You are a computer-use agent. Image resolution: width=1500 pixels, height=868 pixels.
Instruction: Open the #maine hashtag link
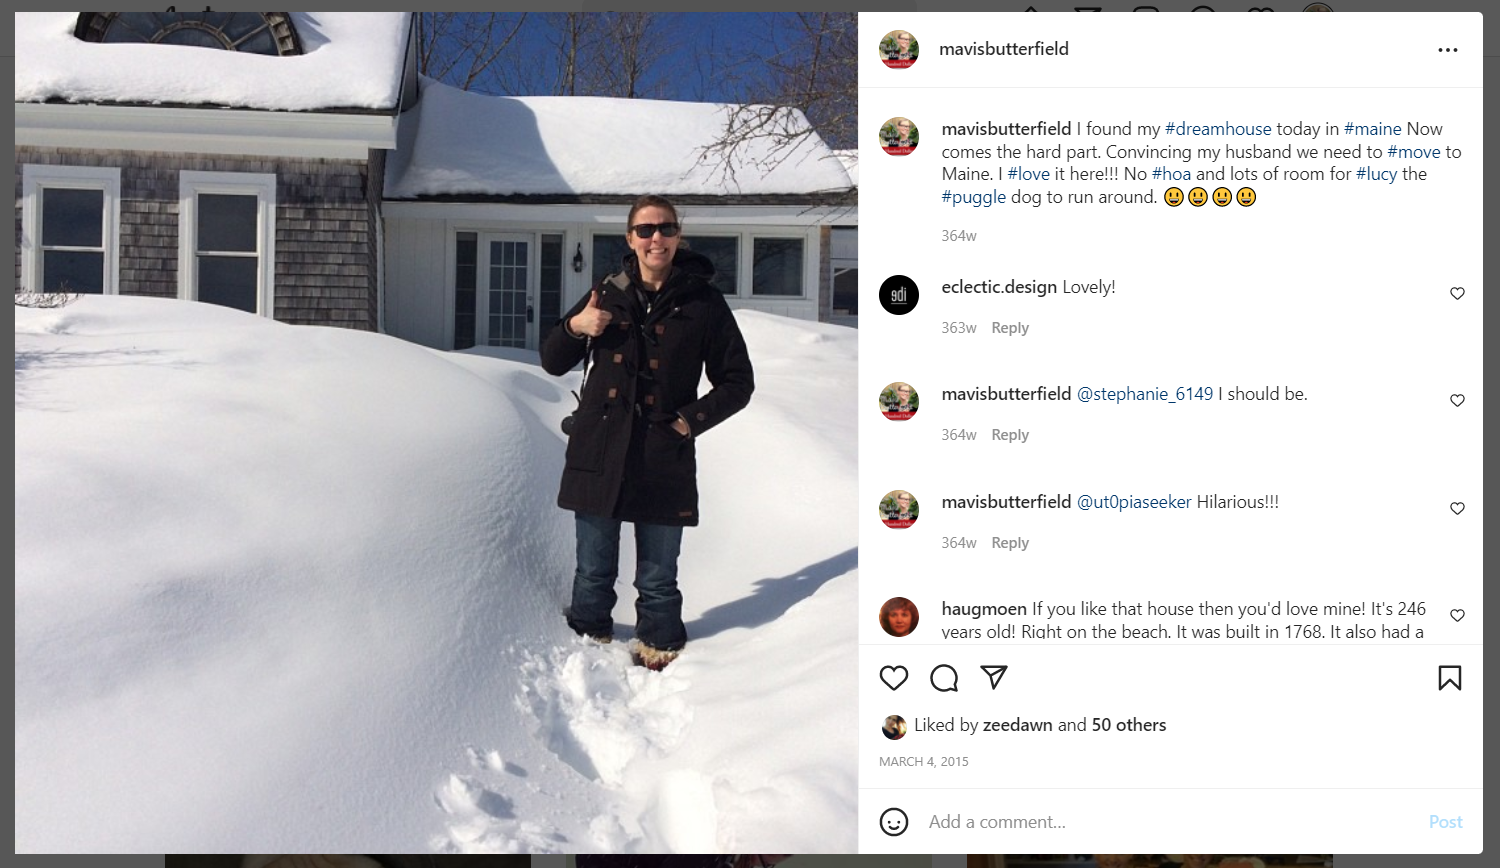1372,129
